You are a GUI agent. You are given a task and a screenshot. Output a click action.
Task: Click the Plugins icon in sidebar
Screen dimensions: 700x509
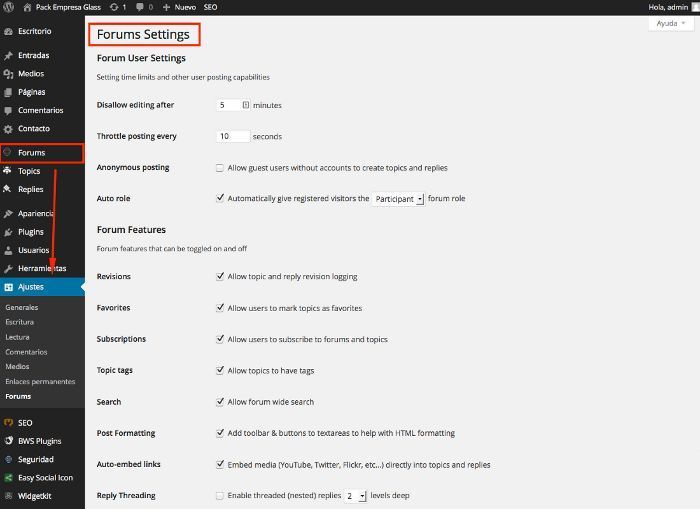[x=8, y=232]
